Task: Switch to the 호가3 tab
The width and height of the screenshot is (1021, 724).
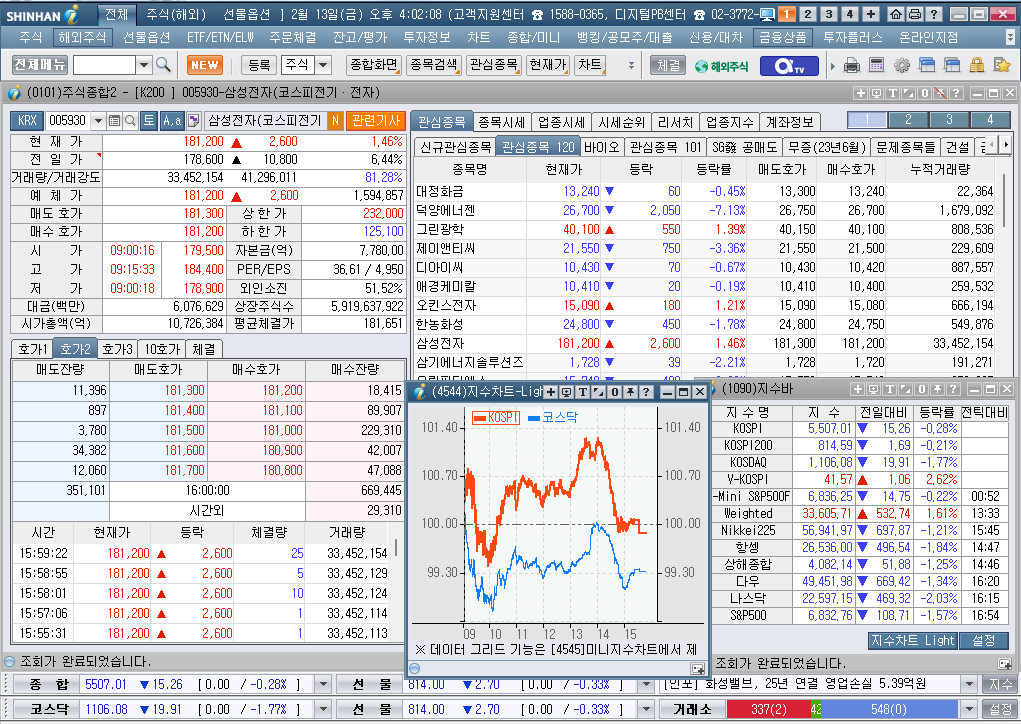Action: (x=117, y=350)
